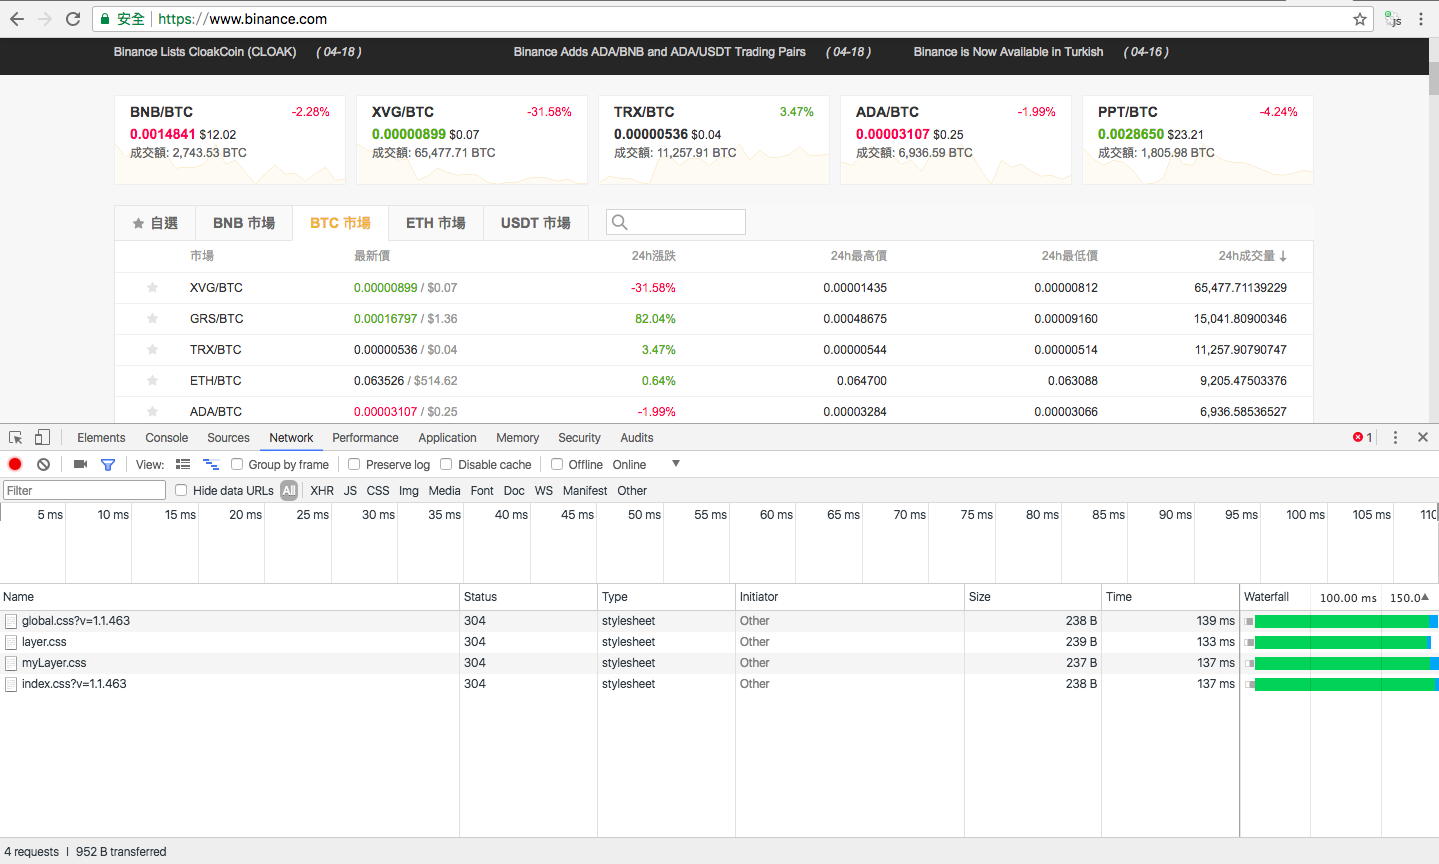The width and height of the screenshot is (1439, 864).
Task: Check the Disable cache option
Action: pyautogui.click(x=446, y=464)
